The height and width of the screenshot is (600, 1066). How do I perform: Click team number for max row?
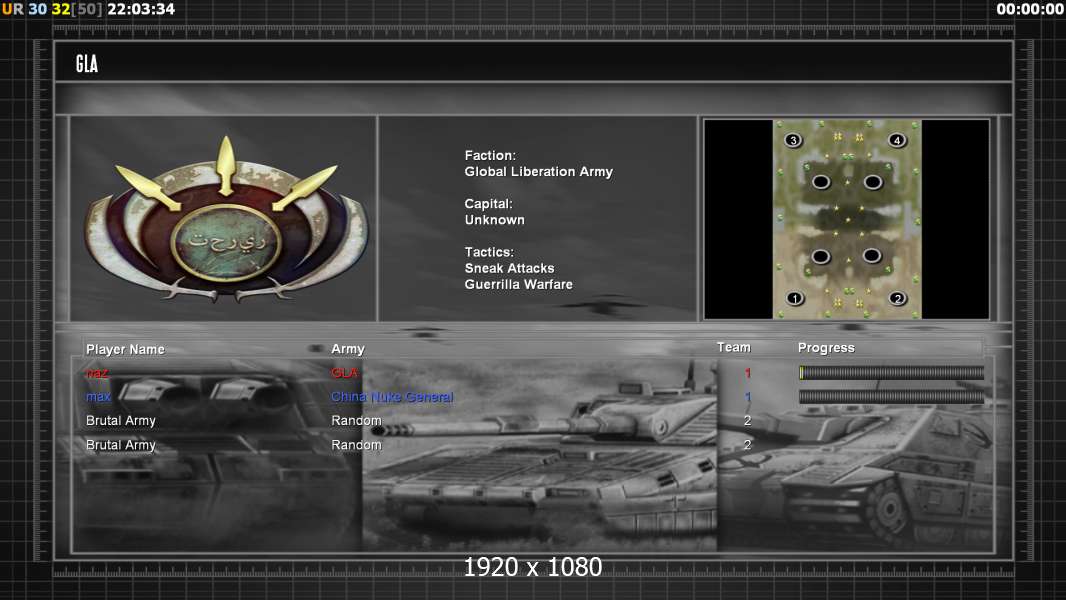point(748,397)
